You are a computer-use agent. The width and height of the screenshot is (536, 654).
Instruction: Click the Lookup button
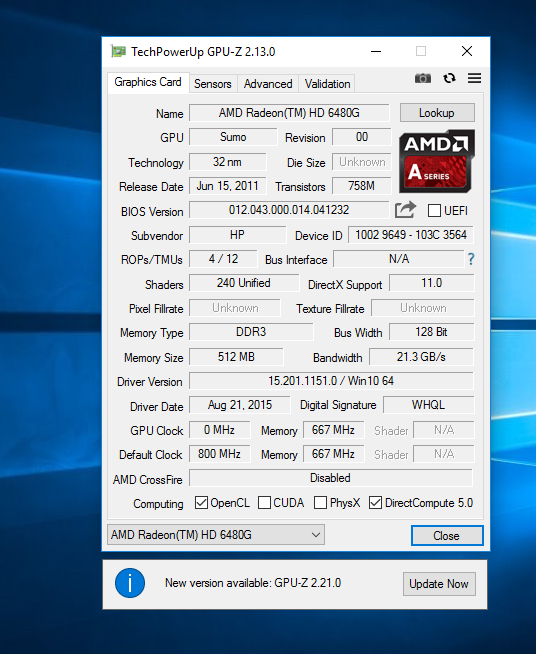coord(437,113)
